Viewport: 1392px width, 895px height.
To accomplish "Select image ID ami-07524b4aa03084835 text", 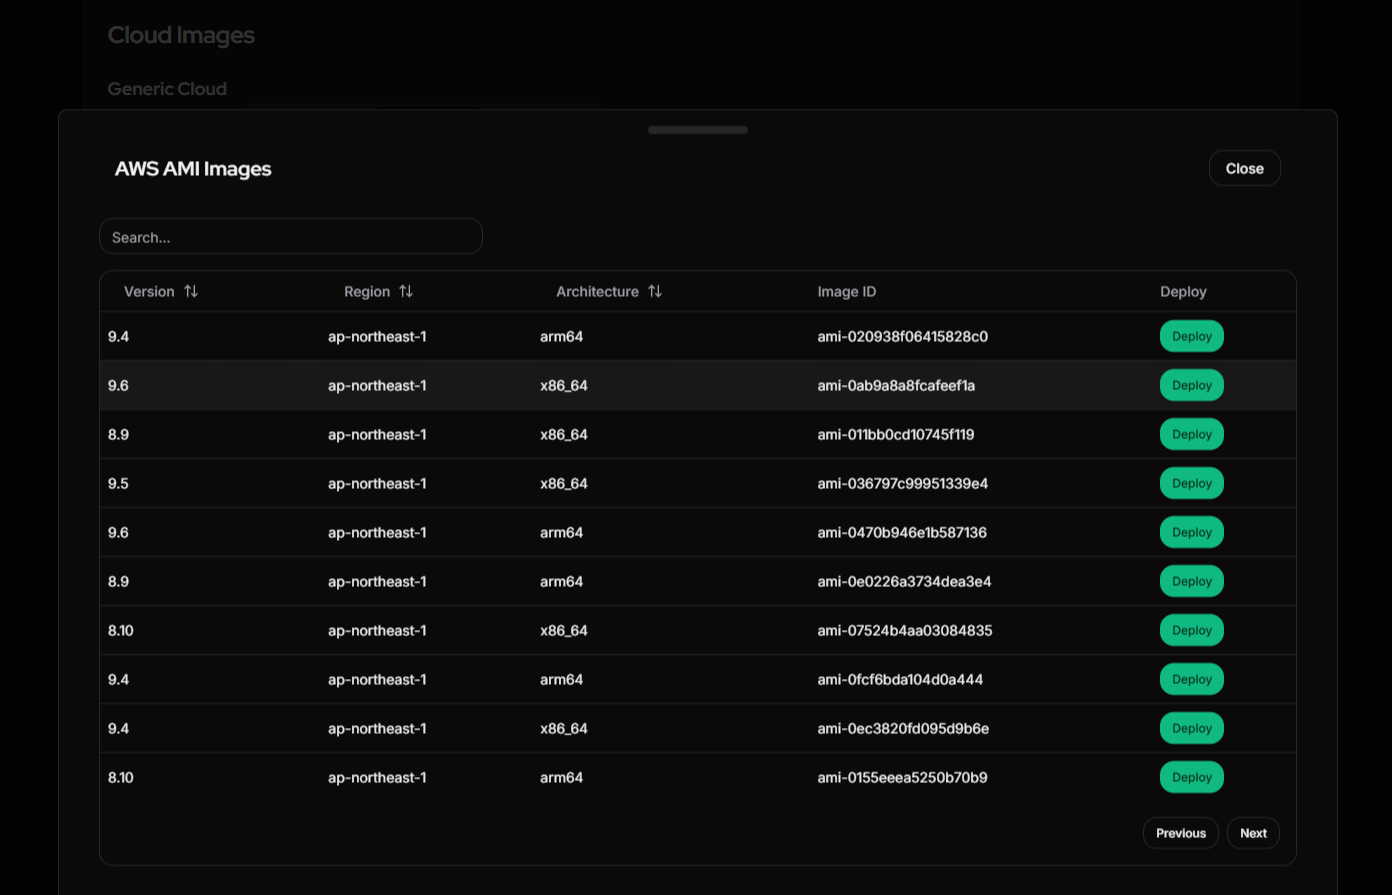I will 904,631.
